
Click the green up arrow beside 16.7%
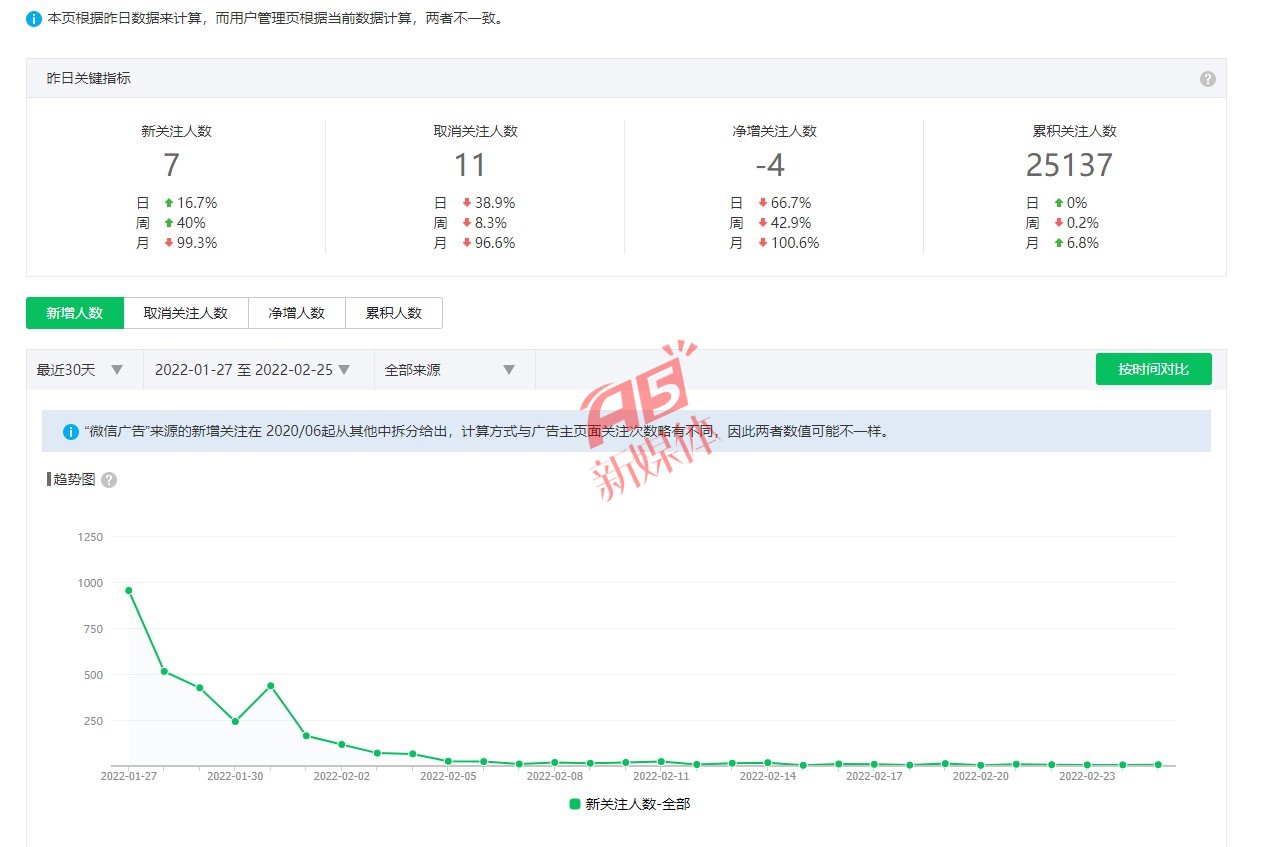click(x=169, y=203)
